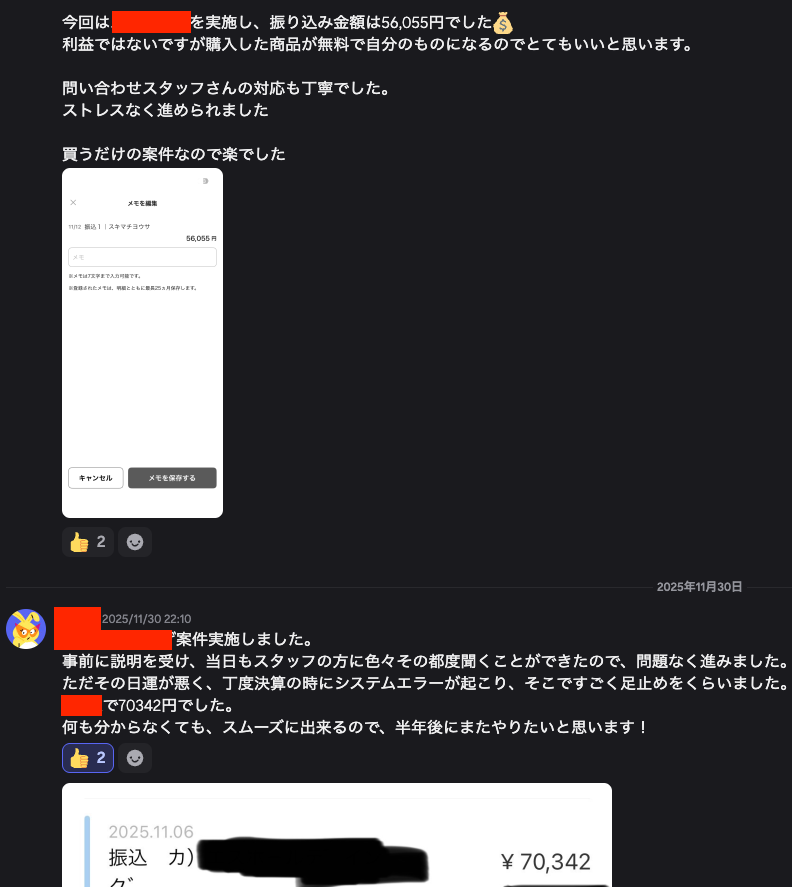
Task: Click the X icon inside memo screenshot
Action: point(73,203)
